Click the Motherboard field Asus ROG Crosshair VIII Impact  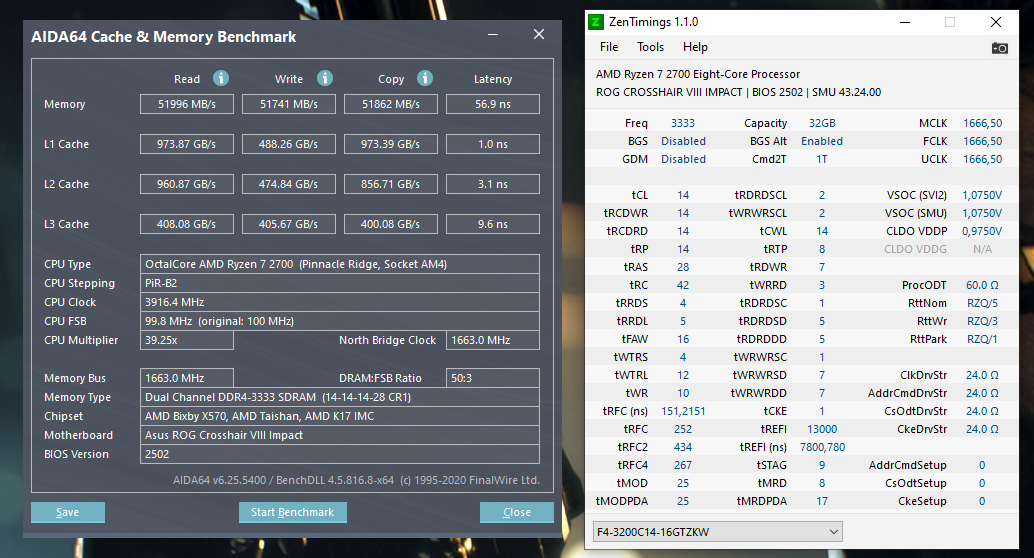340,435
